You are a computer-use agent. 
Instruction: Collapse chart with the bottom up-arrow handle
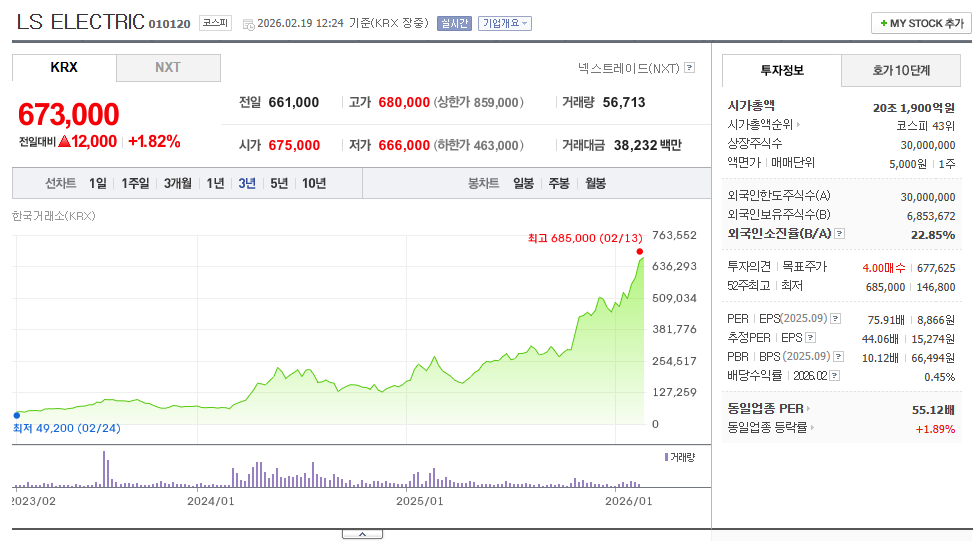pos(362,534)
